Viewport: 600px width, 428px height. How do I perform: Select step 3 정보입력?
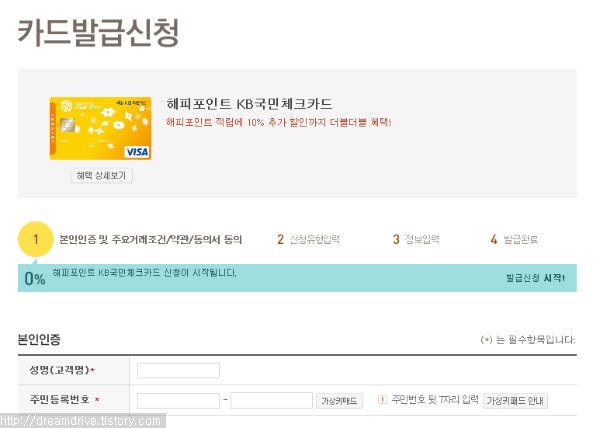[416, 239]
